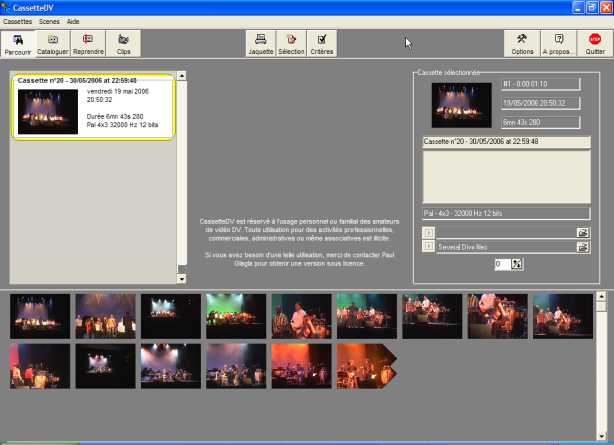The image size is (614, 445).
Task: Select sixth top-row scene thumbnail
Action: click(367, 316)
